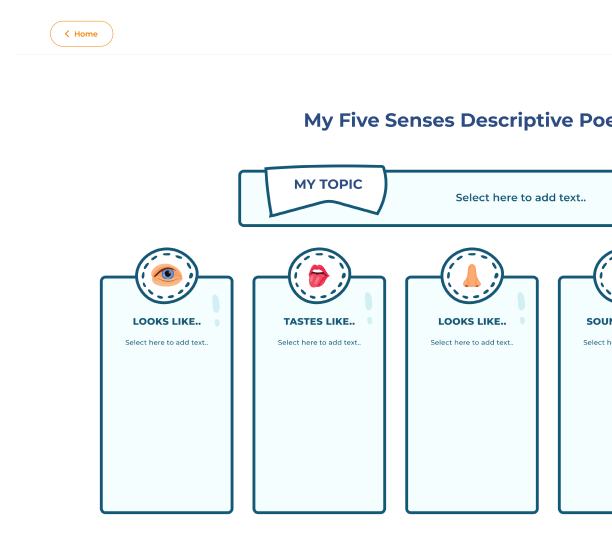Click the back chevron beside Home
The height and width of the screenshot is (534, 612).
click(67, 34)
